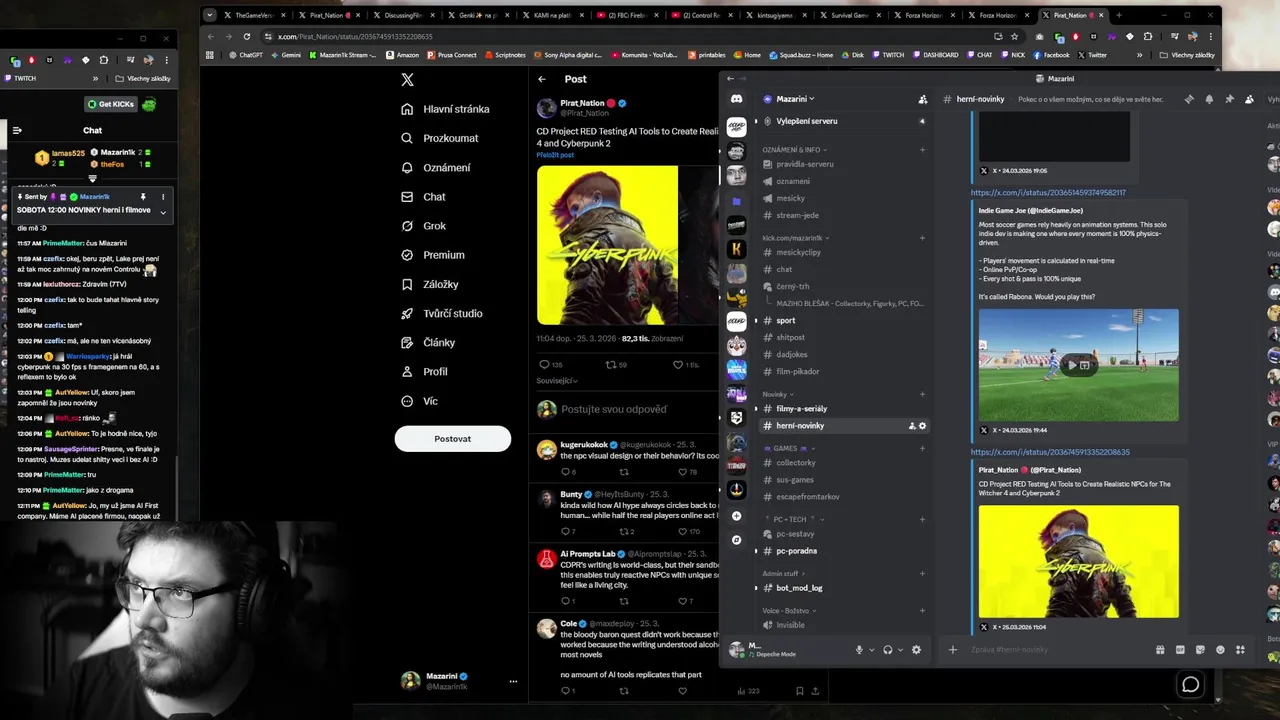Screen dimensions: 1280x720
Task: Open Tvůrčí studio in X sidebar
Action: [441, 313]
